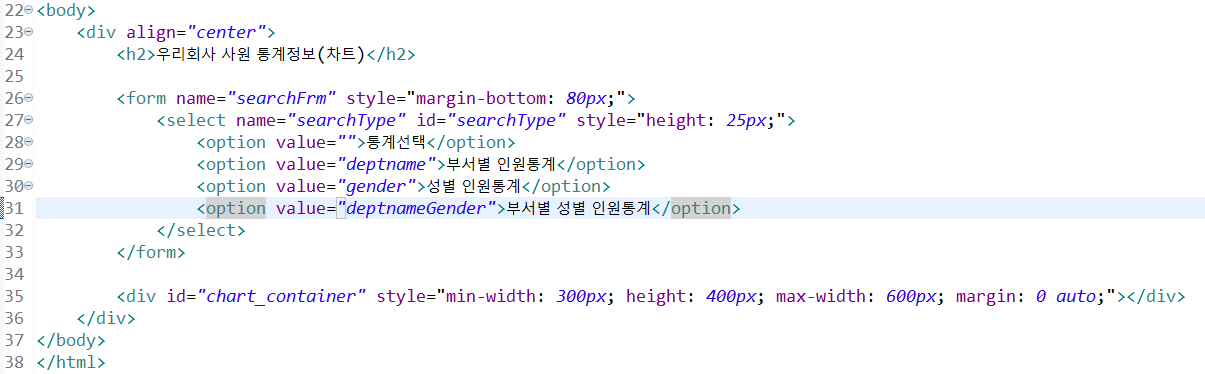Click the 통계선택 option text
Viewport: 1205px width, 374px height.
[x=397, y=142]
